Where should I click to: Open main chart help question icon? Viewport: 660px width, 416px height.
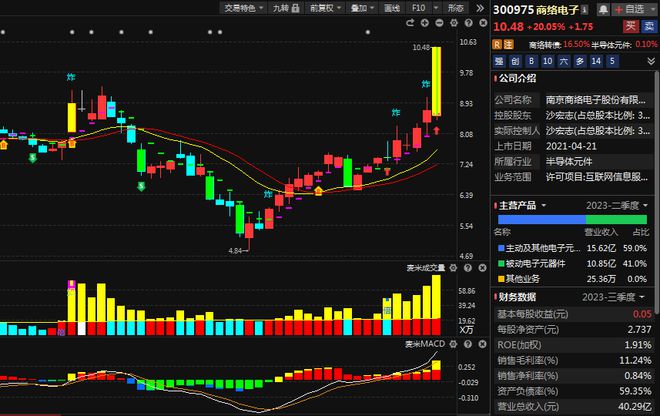point(468,23)
